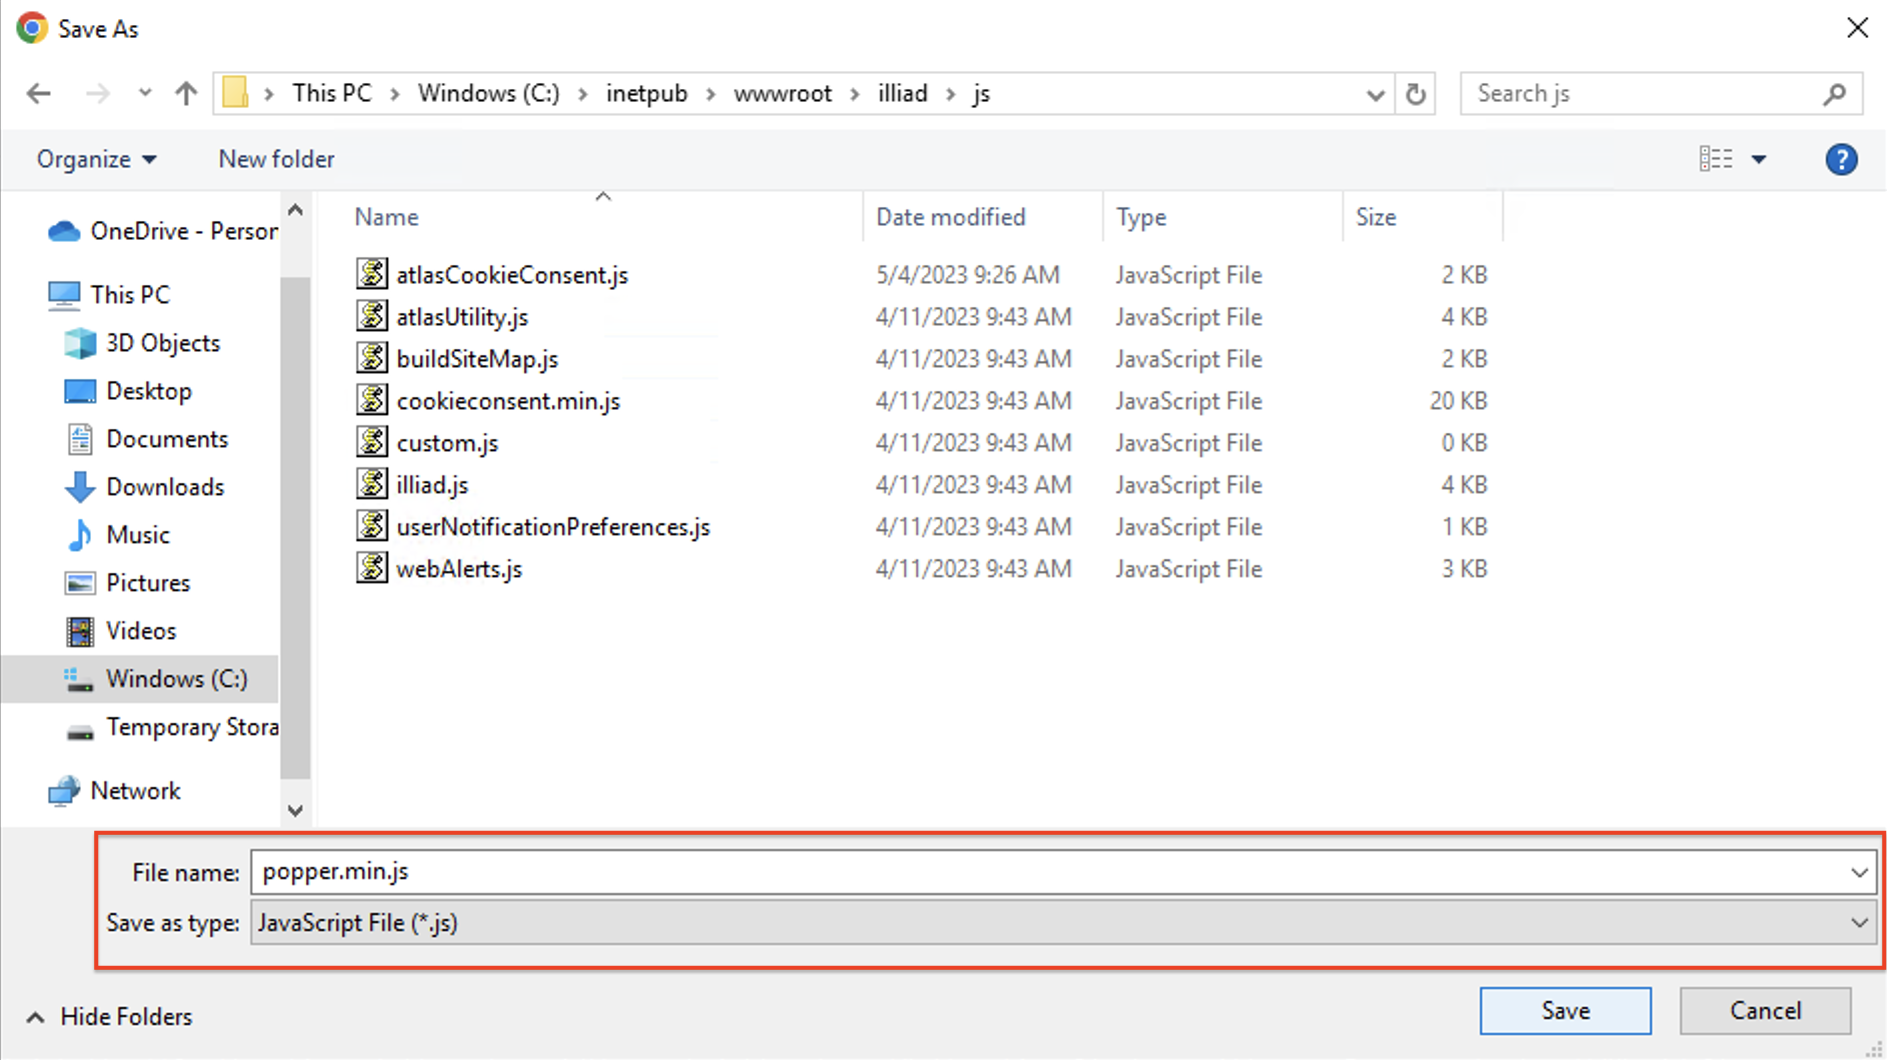Sort files by Date modified column
1887x1060 pixels.
[x=950, y=216]
